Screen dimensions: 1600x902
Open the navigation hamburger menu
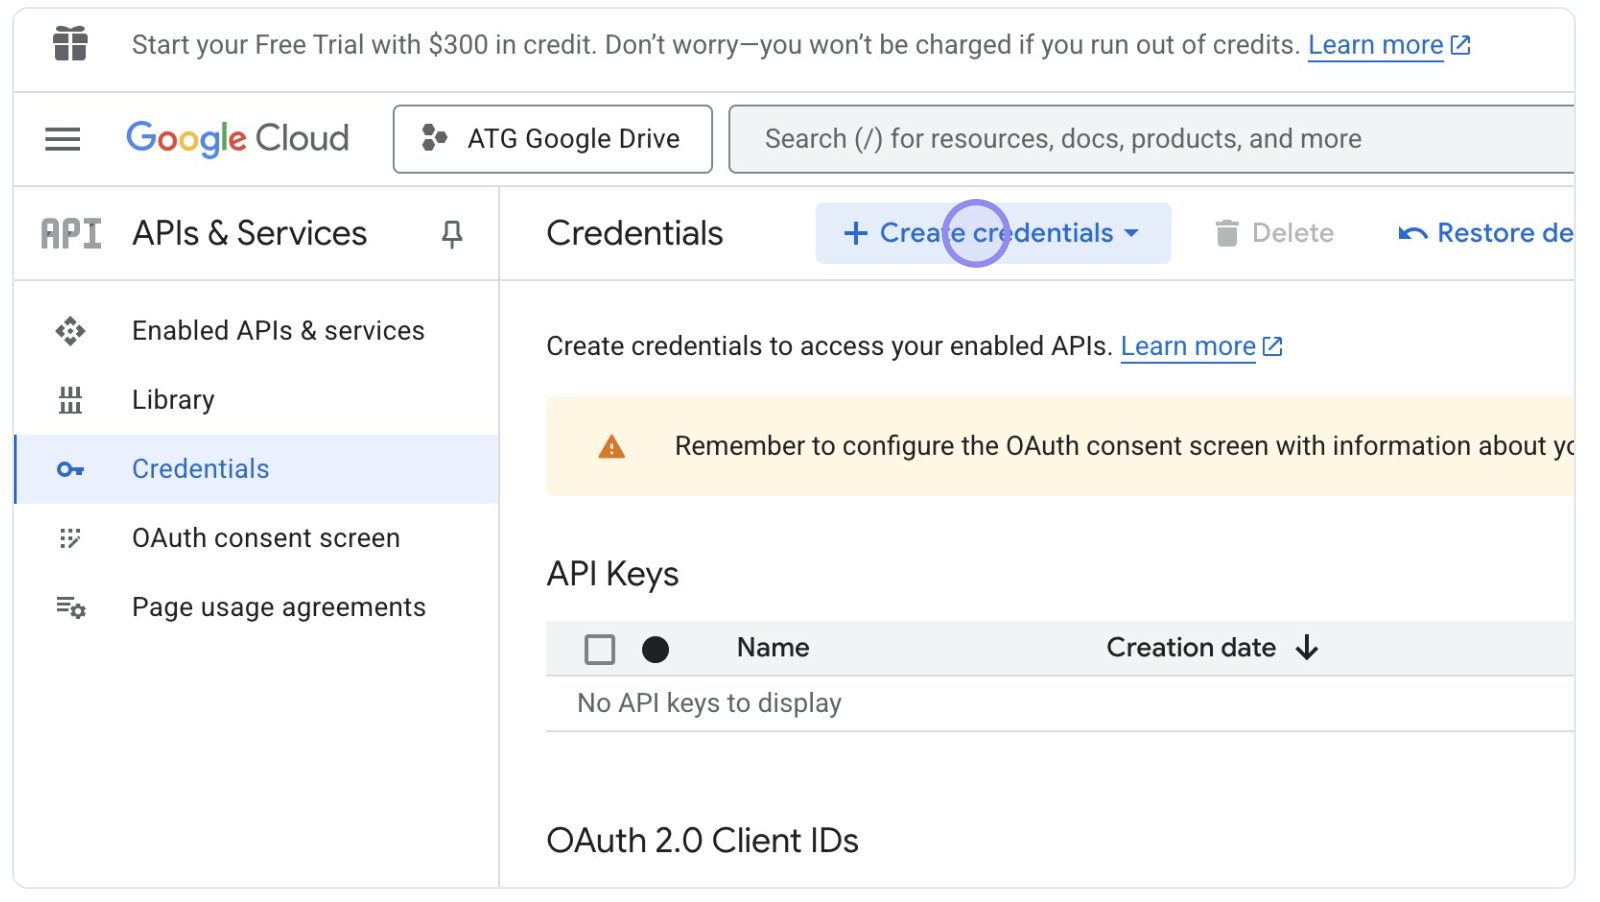click(62, 139)
